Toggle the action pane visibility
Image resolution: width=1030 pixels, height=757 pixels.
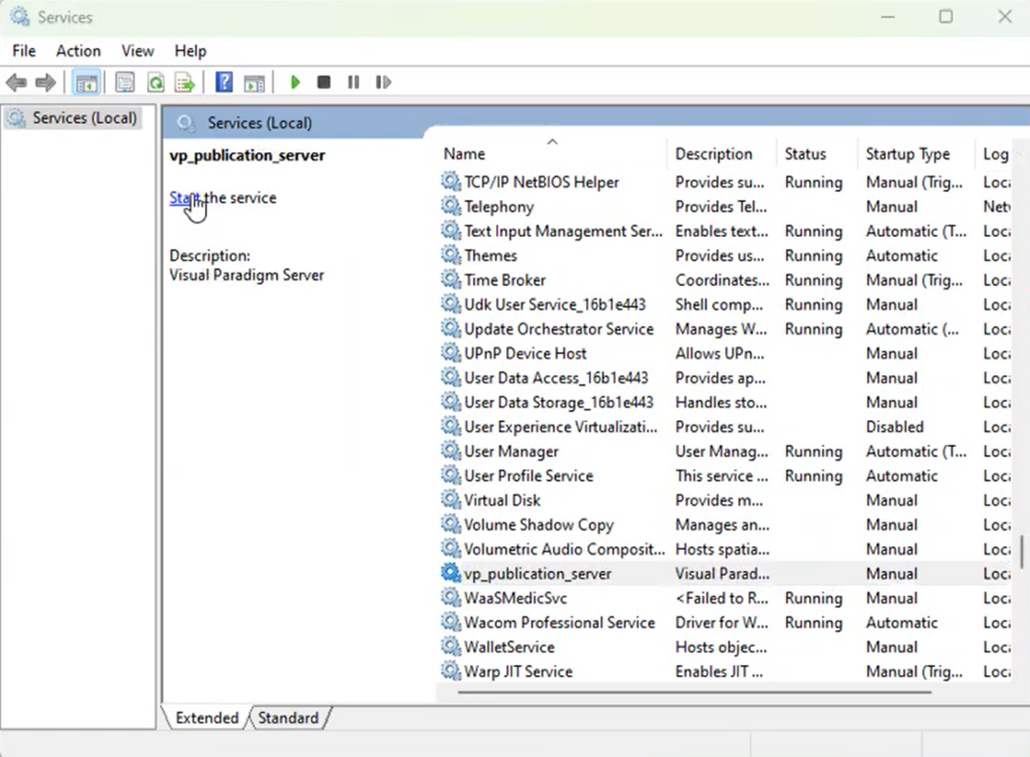click(254, 82)
